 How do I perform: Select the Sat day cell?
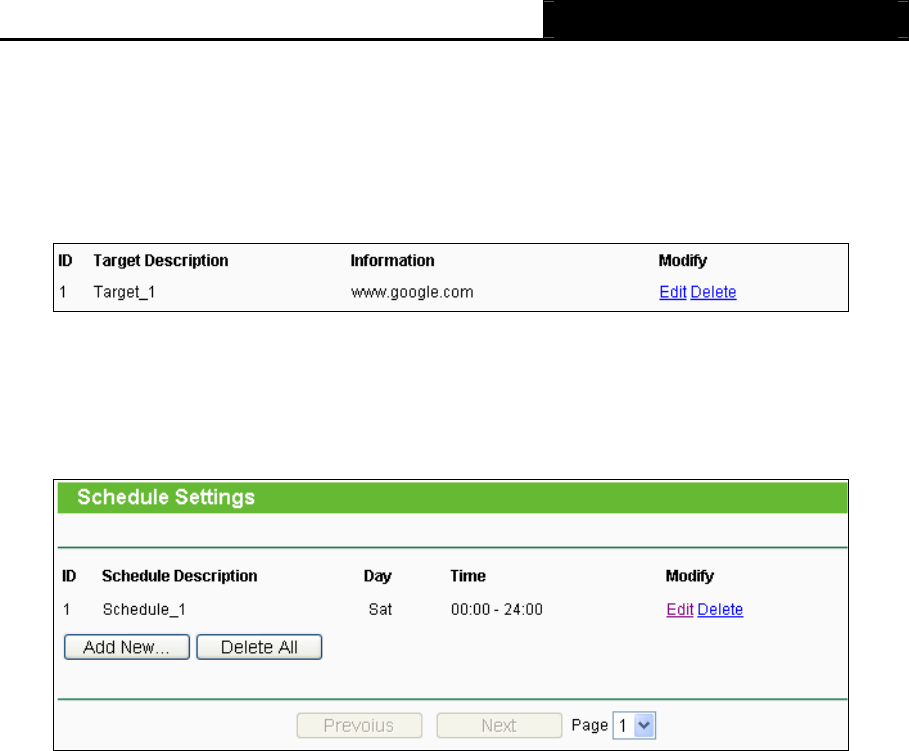tap(380, 609)
